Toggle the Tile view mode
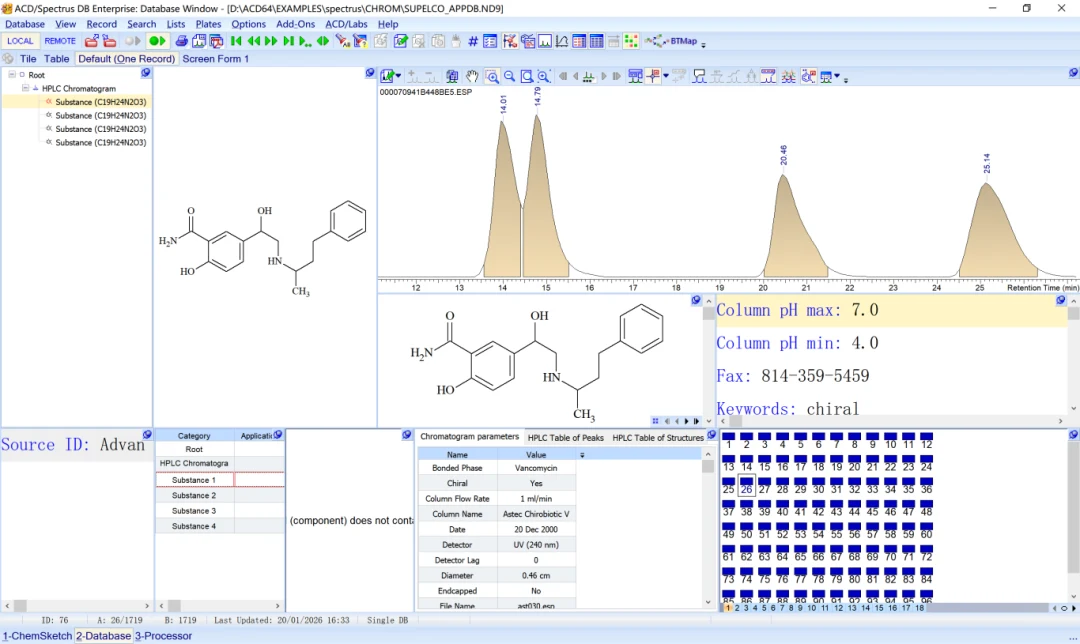The image size is (1080, 644). coord(28,59)
